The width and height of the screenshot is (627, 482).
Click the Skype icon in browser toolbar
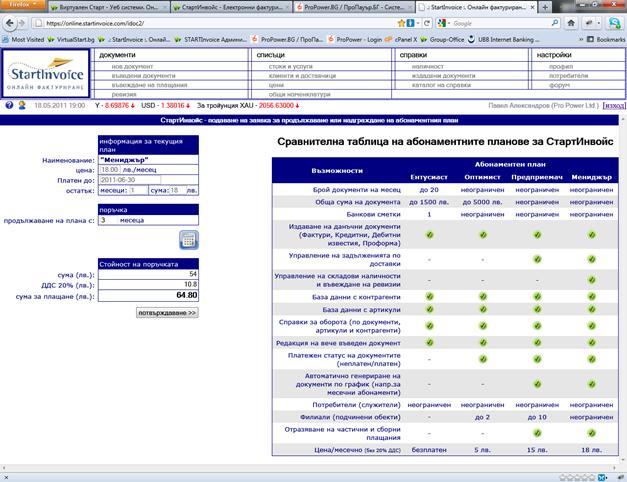coord(615,24)
